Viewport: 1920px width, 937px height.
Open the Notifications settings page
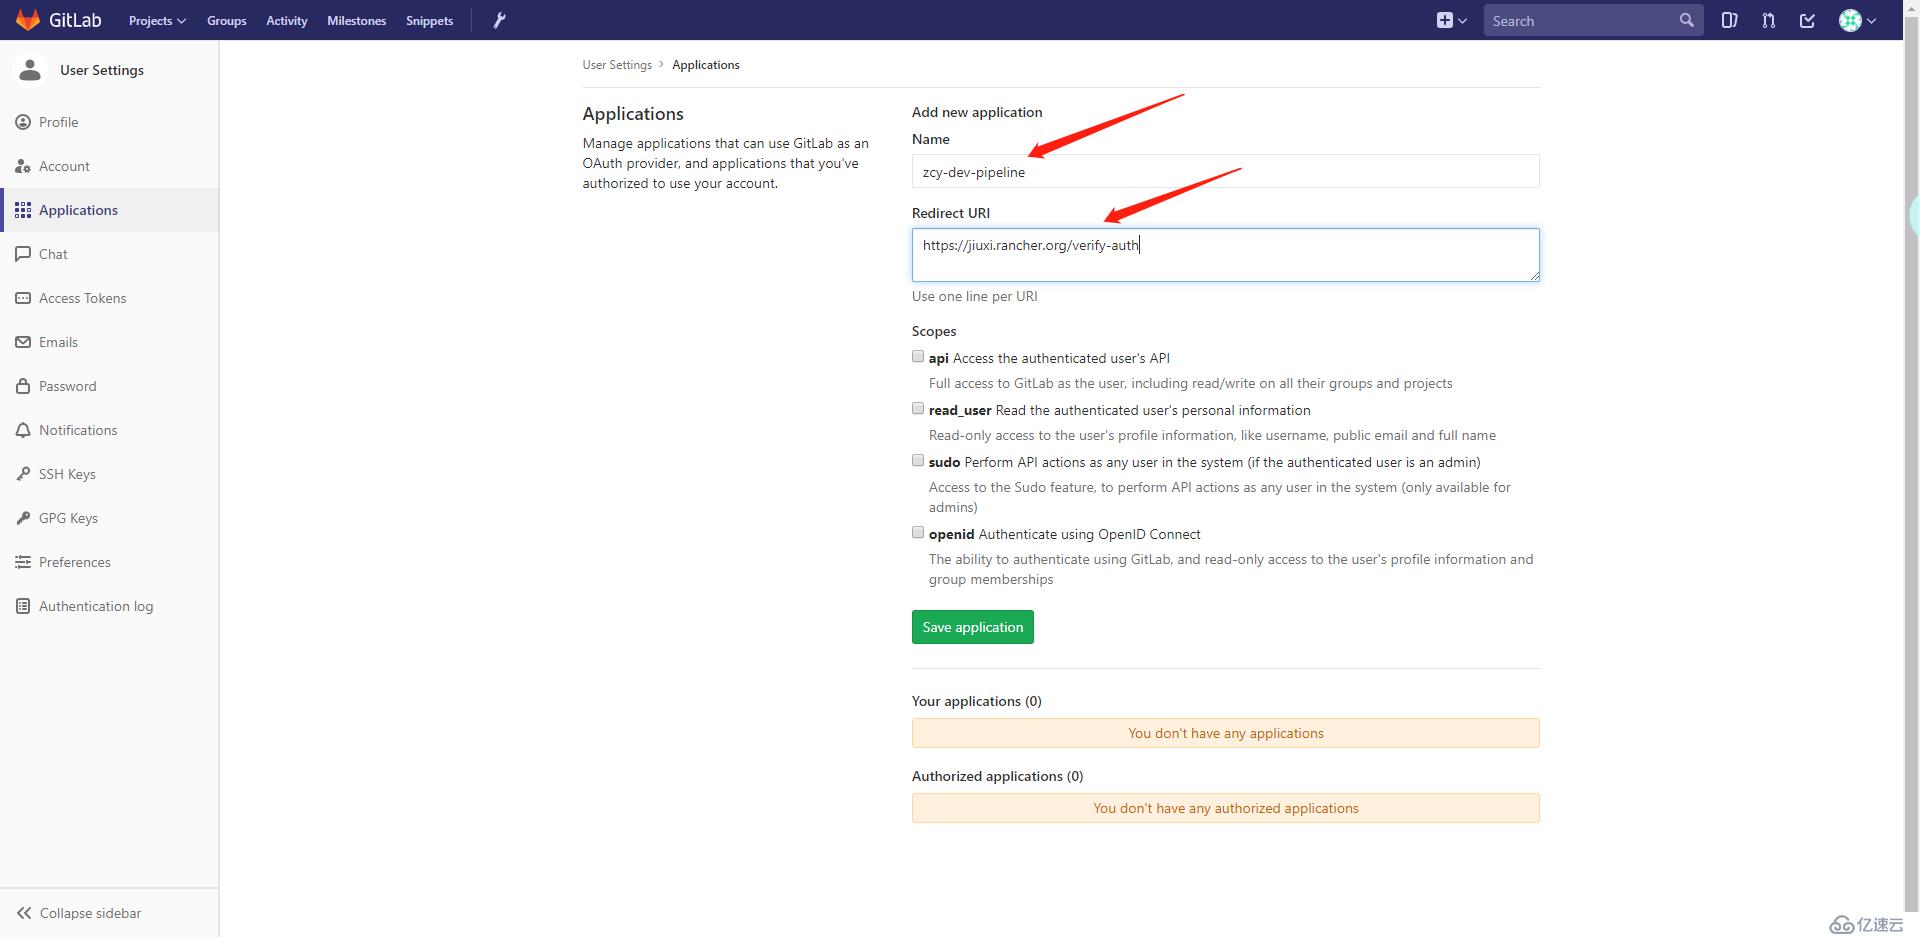click(x=110, y=430)
